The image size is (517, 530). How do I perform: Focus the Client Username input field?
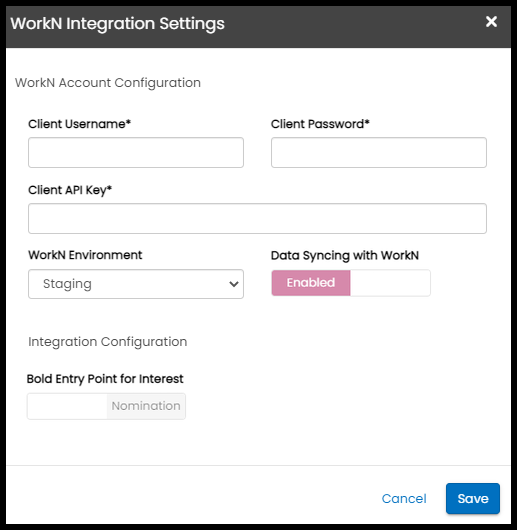pyautogui.click(x=136, y=152)
